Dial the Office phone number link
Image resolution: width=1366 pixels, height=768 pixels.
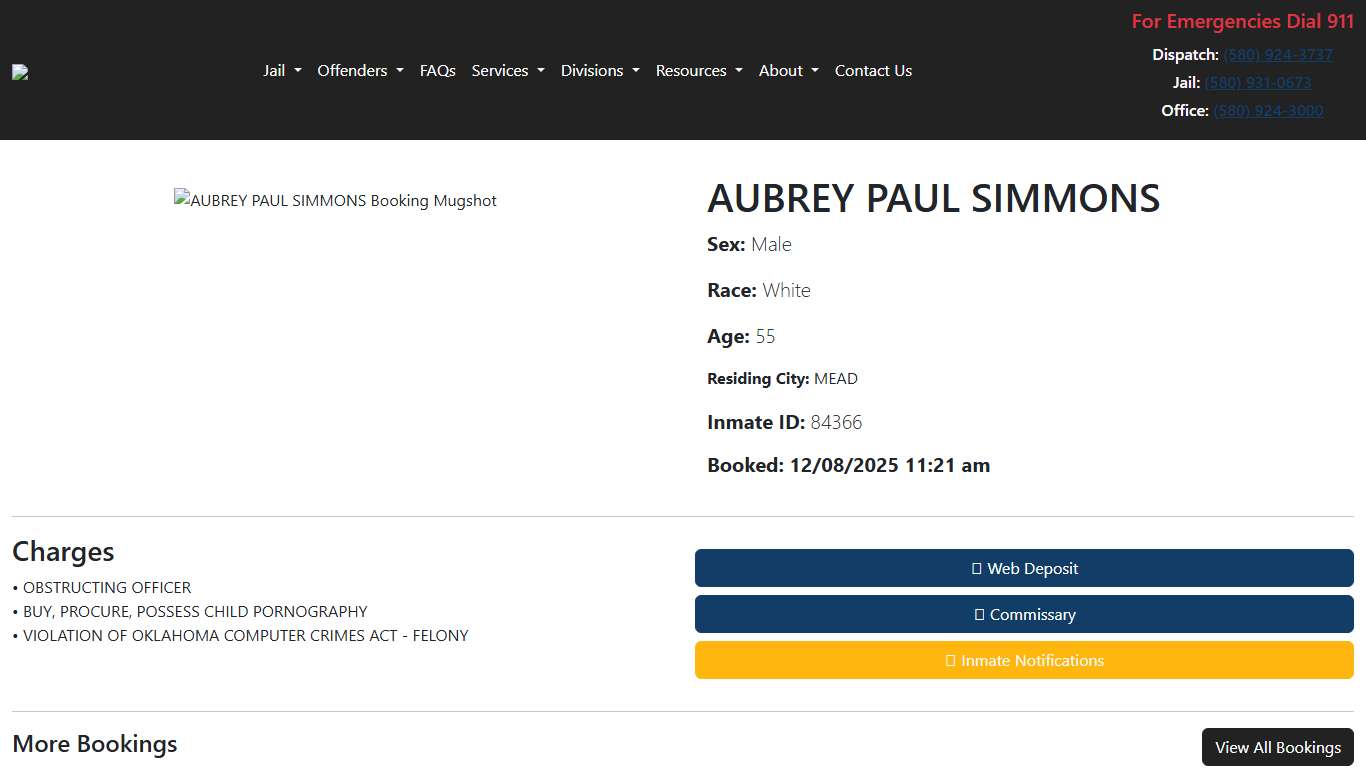[x=1268, y=110]
